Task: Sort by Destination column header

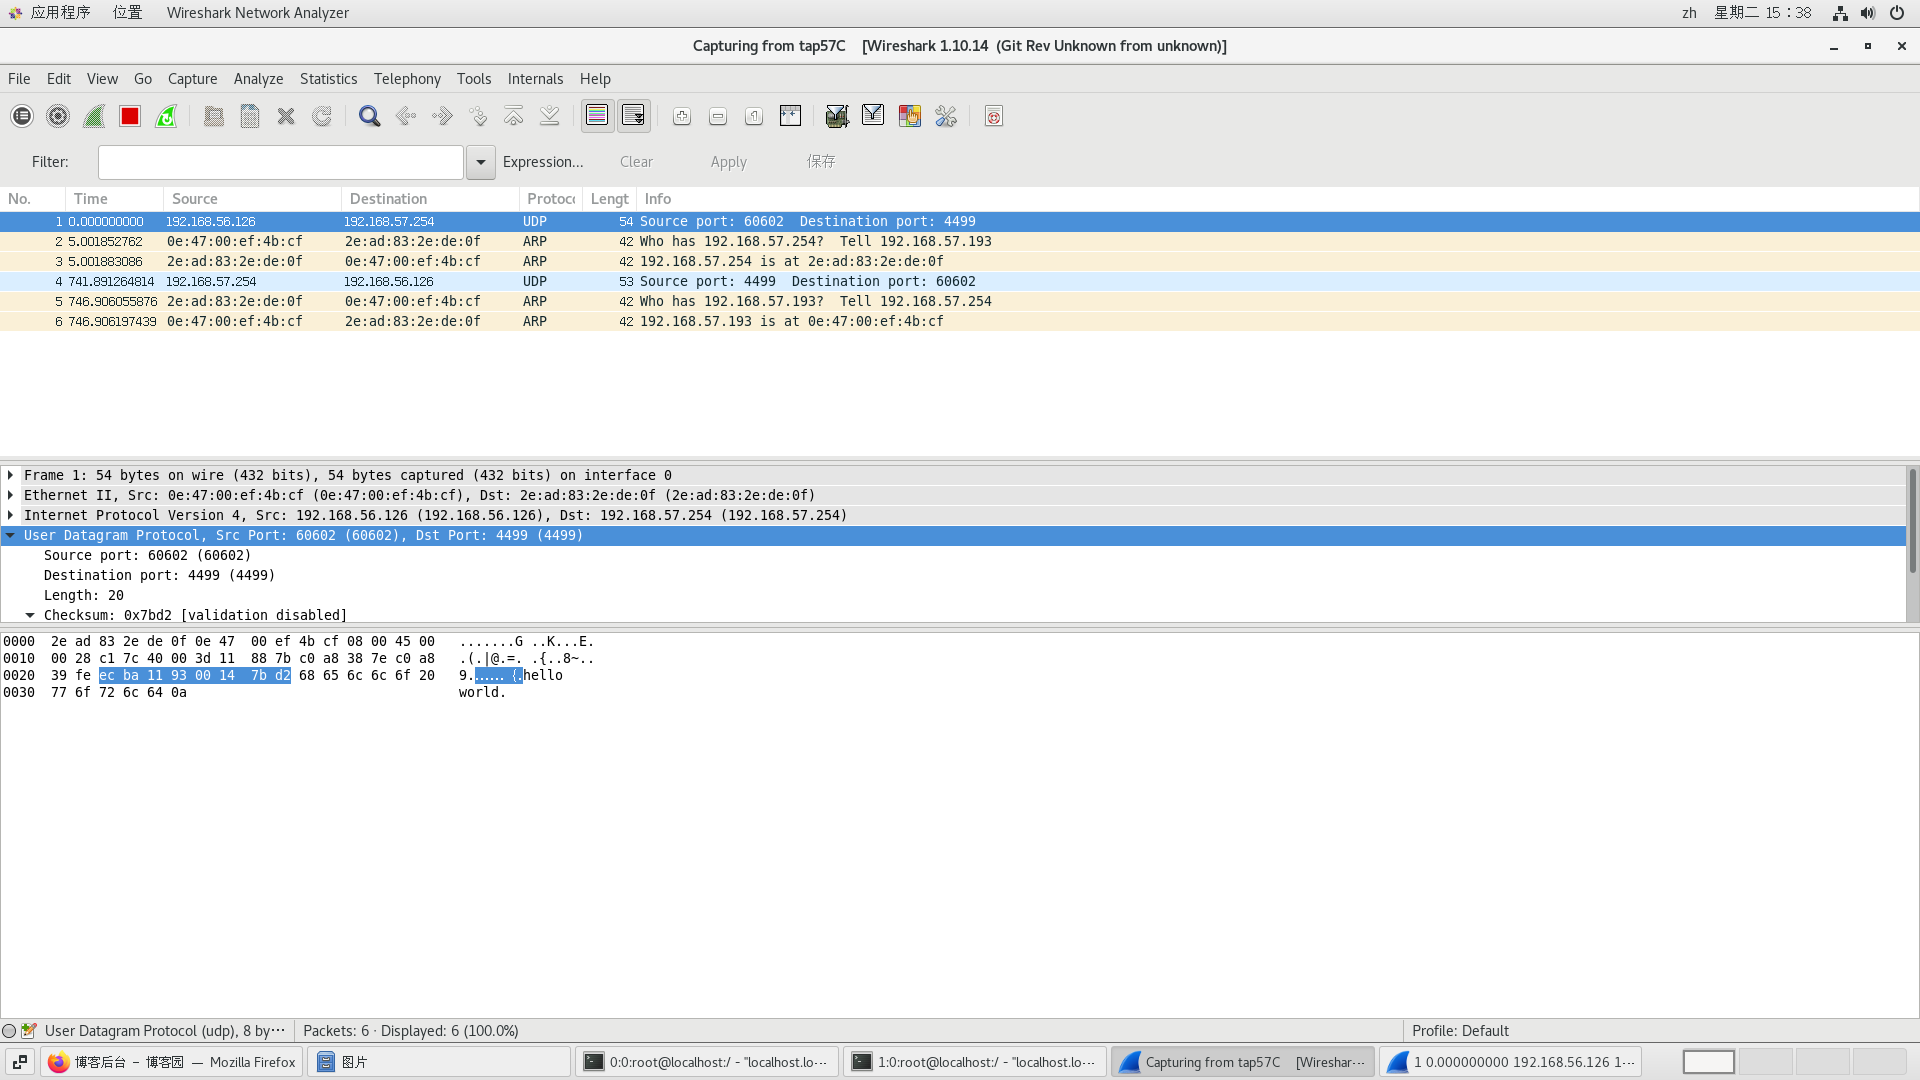Action: click(430, 199)
